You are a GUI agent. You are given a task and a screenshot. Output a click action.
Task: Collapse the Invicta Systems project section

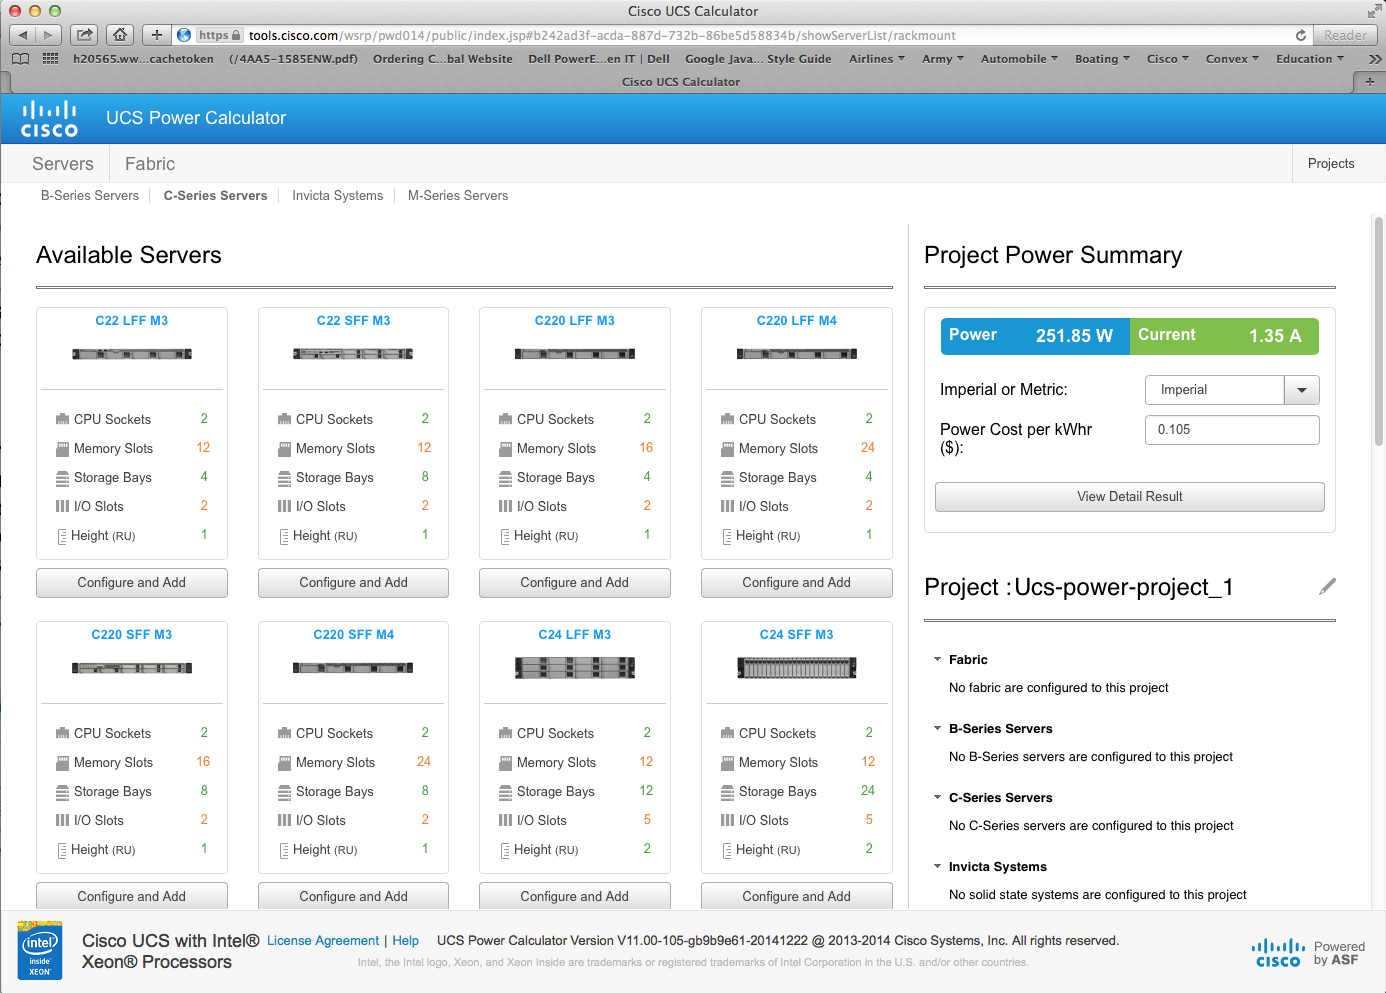point(937,867)
